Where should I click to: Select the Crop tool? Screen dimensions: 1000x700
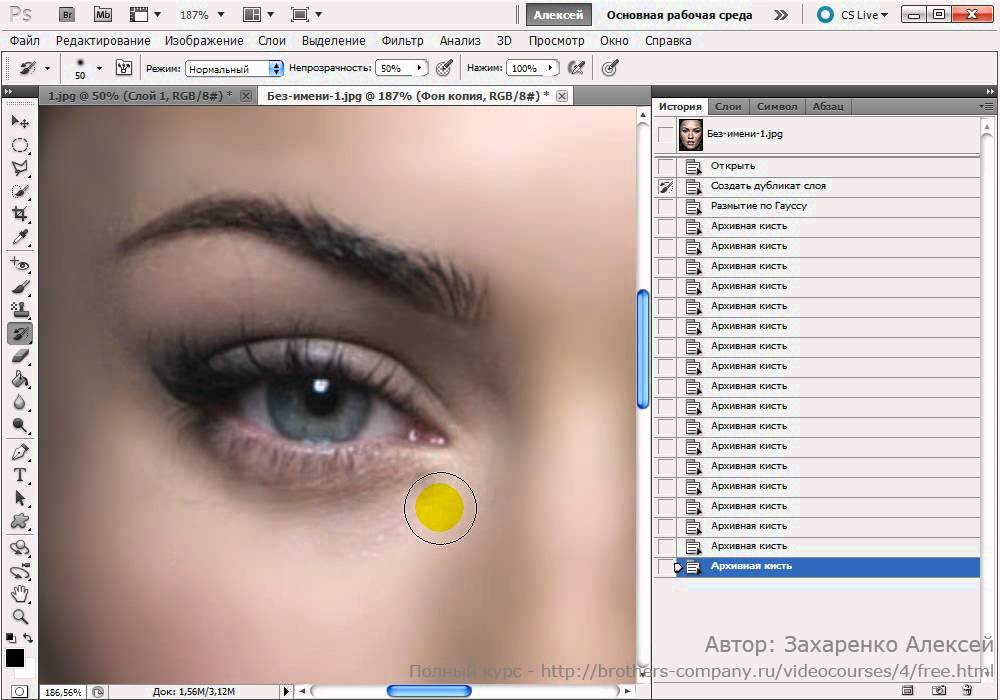[19, 214]
